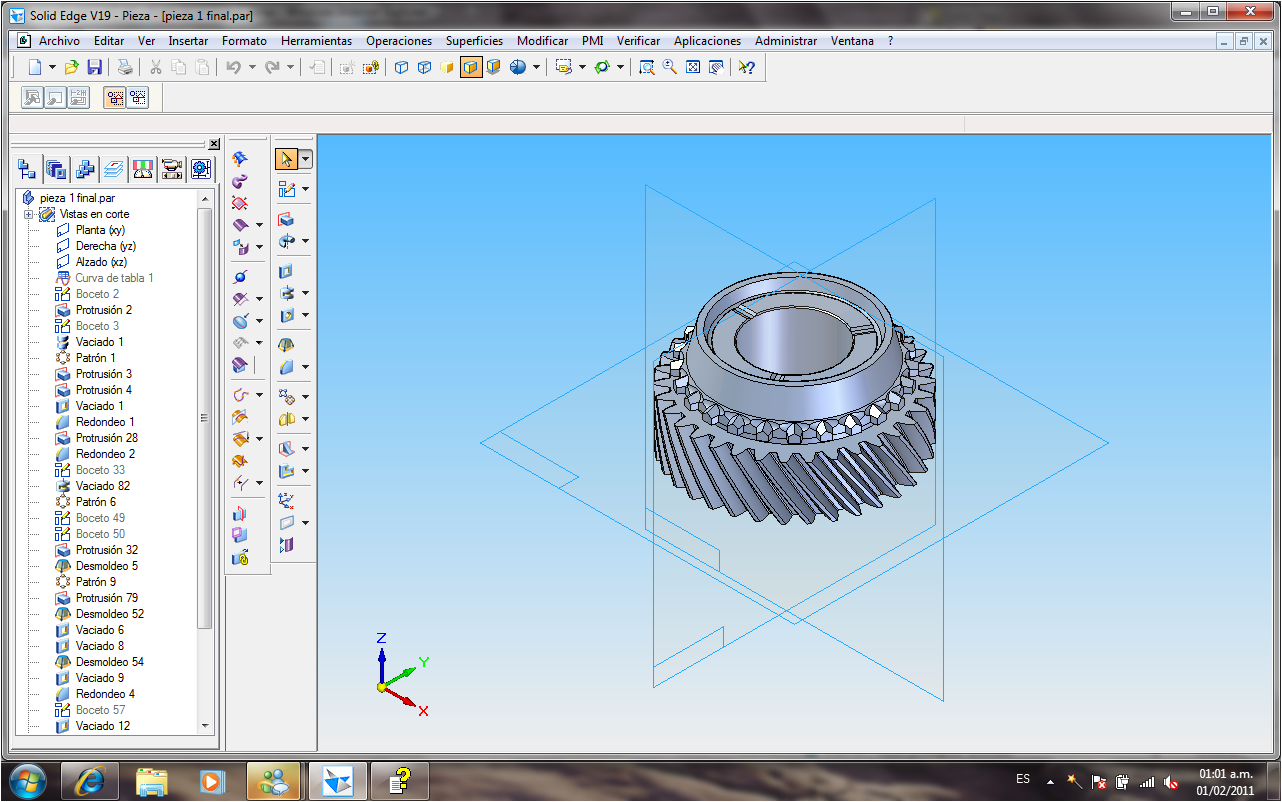Click the Revolved Protrusion icon

pyautogui.click(x=287, y=241)
